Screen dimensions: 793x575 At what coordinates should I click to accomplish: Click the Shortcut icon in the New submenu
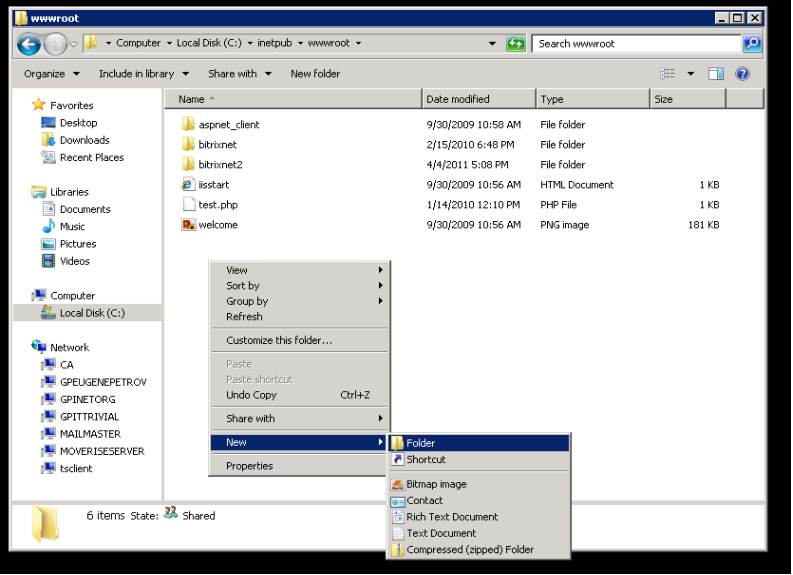(398, 459)
